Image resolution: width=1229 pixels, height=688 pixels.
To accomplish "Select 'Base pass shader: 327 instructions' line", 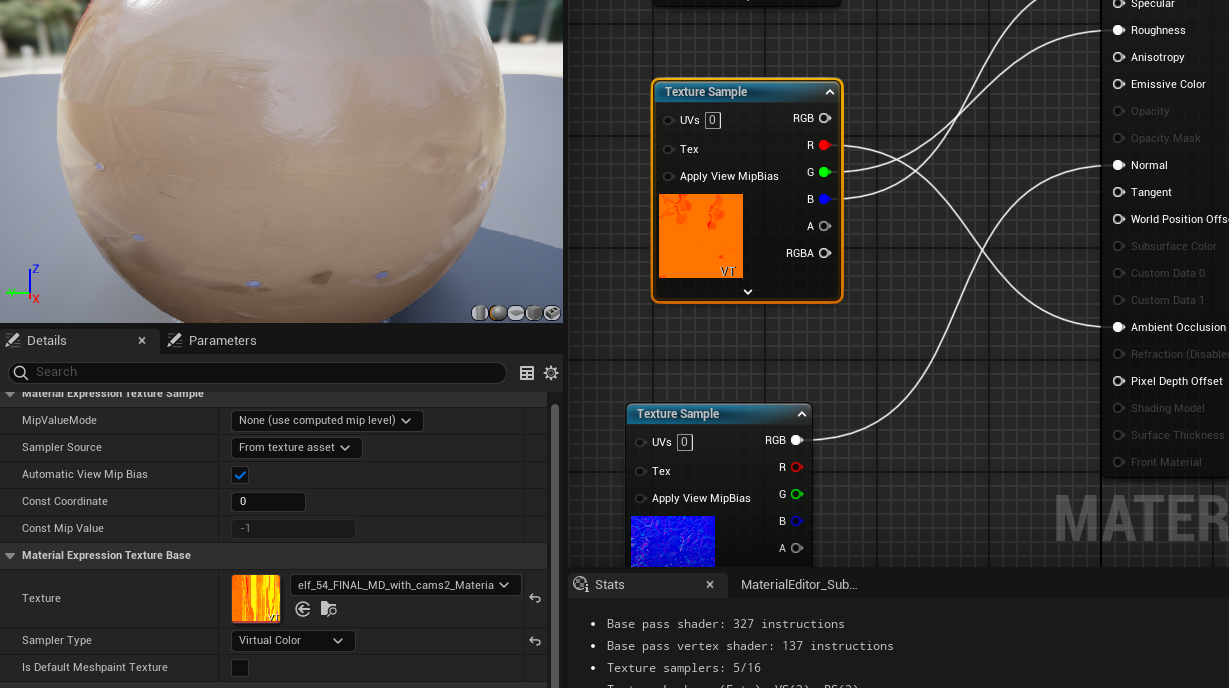I will (x=725, y=624).
